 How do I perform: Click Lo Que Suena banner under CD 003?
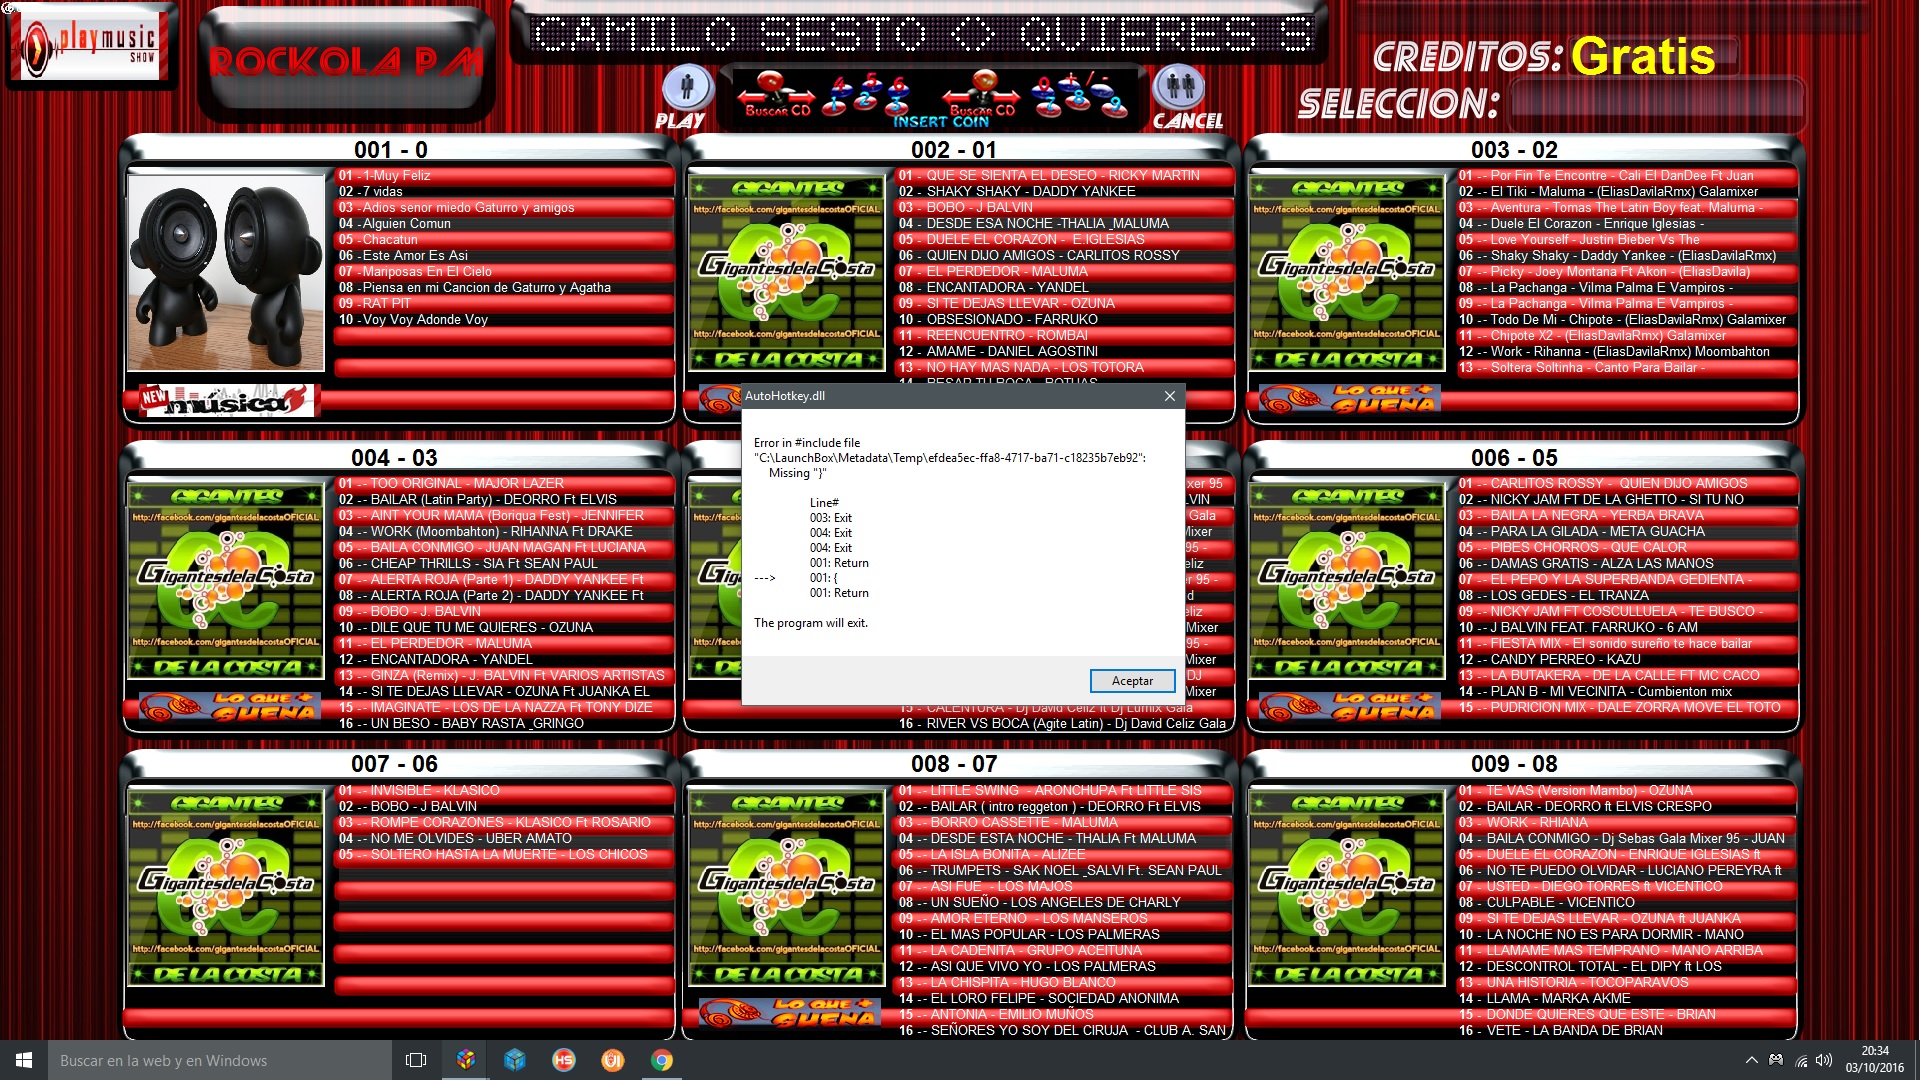pos(1348,399)
